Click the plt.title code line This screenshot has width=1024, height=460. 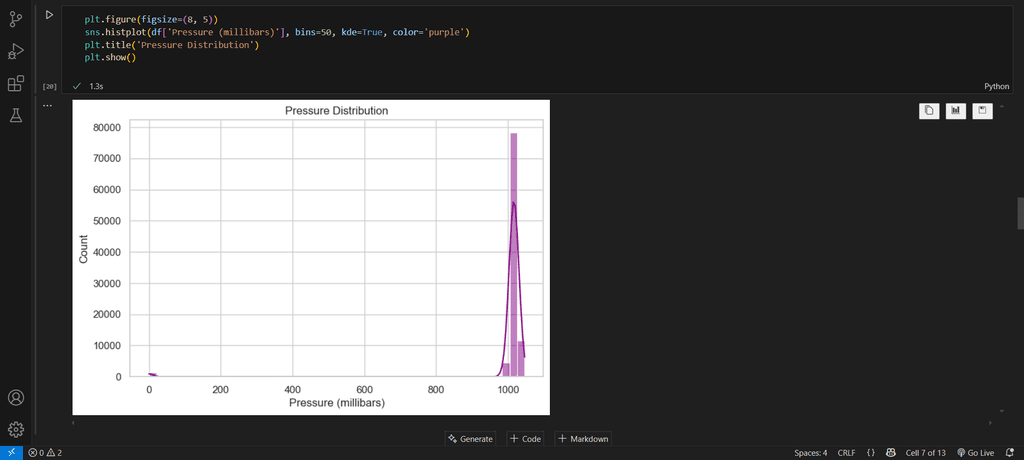coord(172,45)
